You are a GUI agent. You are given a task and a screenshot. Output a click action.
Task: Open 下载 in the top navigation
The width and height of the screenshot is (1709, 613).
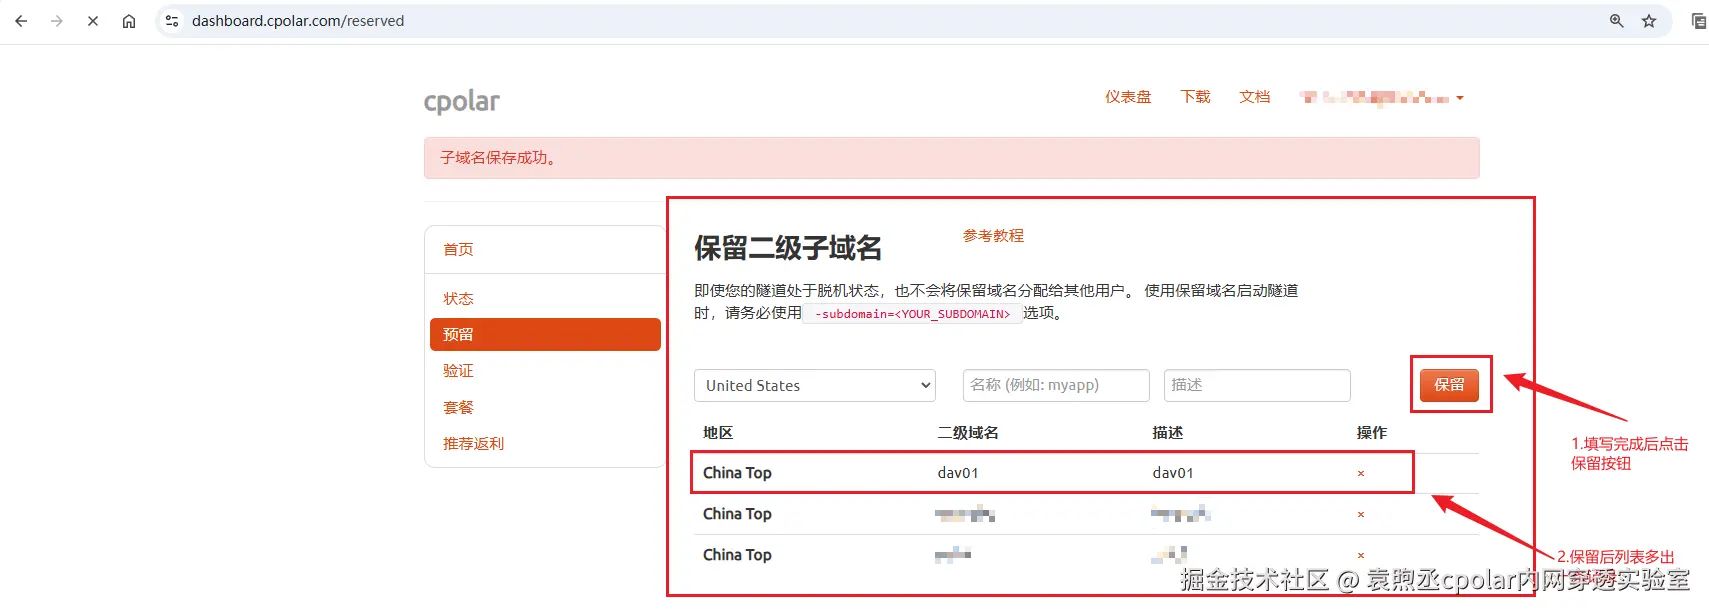coord(1195,97)
